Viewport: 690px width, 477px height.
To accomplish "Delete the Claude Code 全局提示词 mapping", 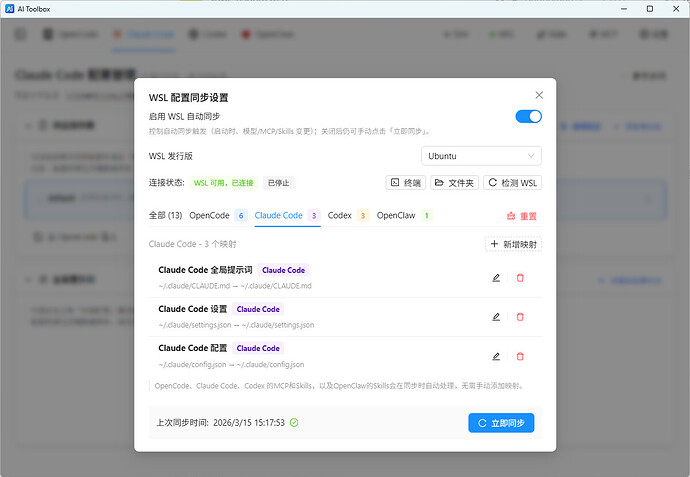I will [520, 278].
